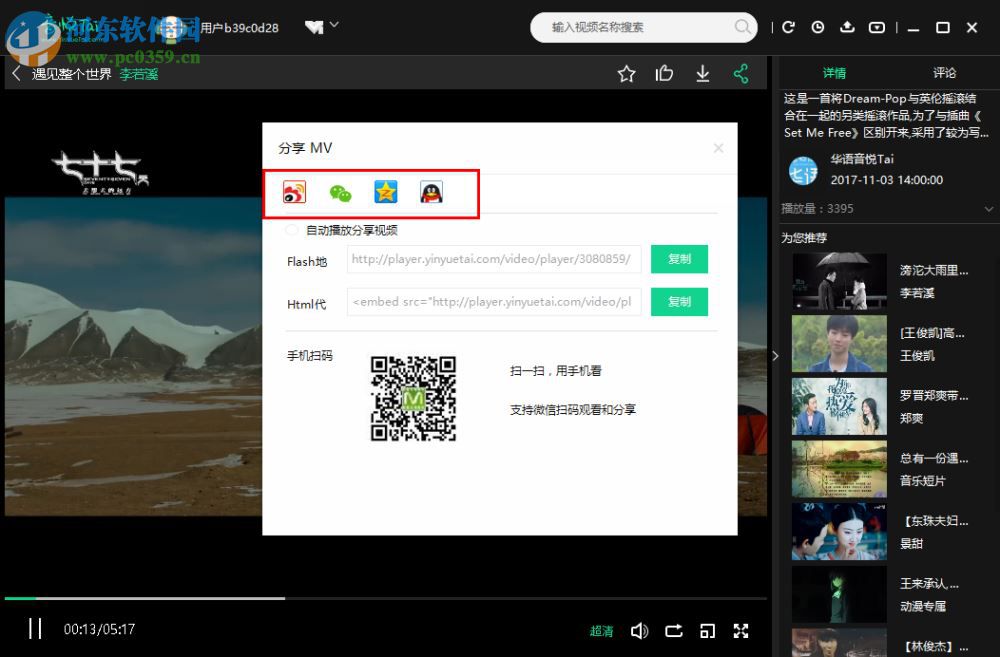Toggle mini-window player mode

coord(707,630)
